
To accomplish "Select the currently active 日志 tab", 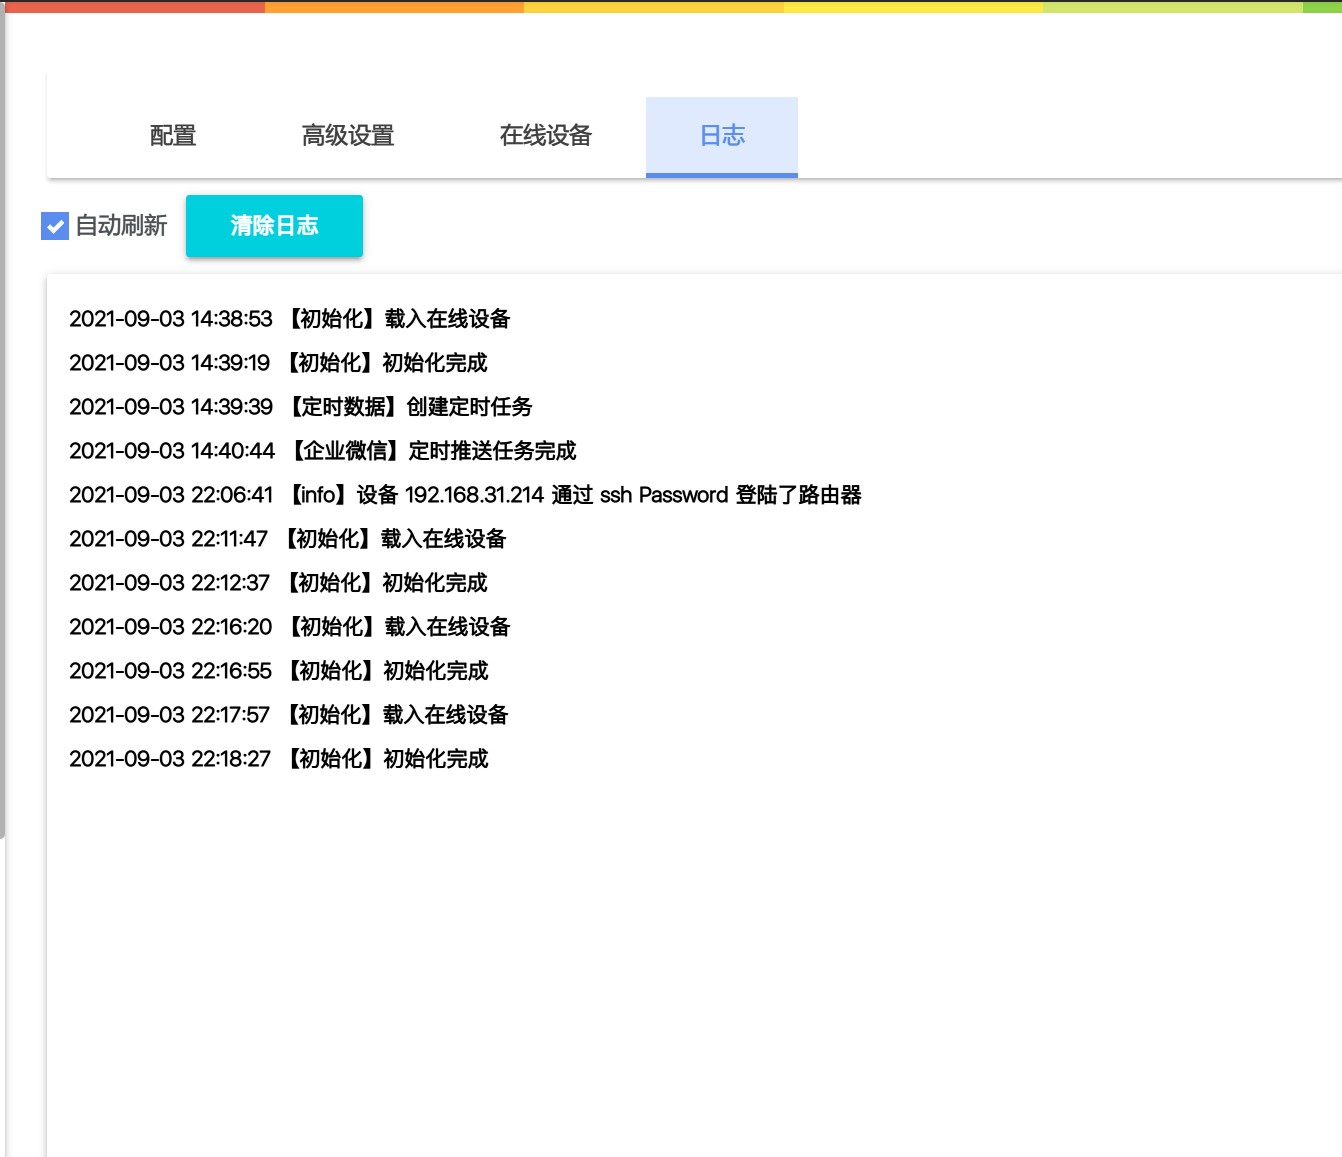I will 722,135.
